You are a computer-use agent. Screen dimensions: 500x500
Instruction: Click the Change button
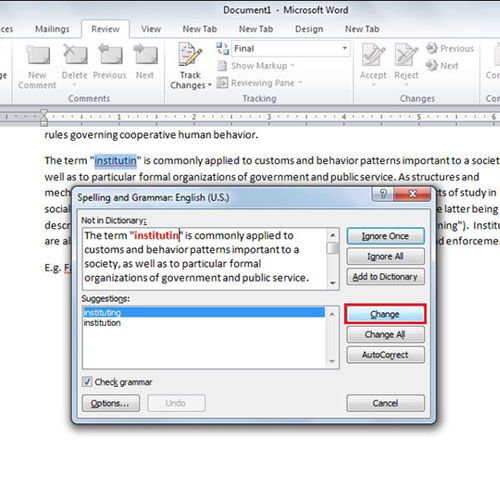(385, 314)
